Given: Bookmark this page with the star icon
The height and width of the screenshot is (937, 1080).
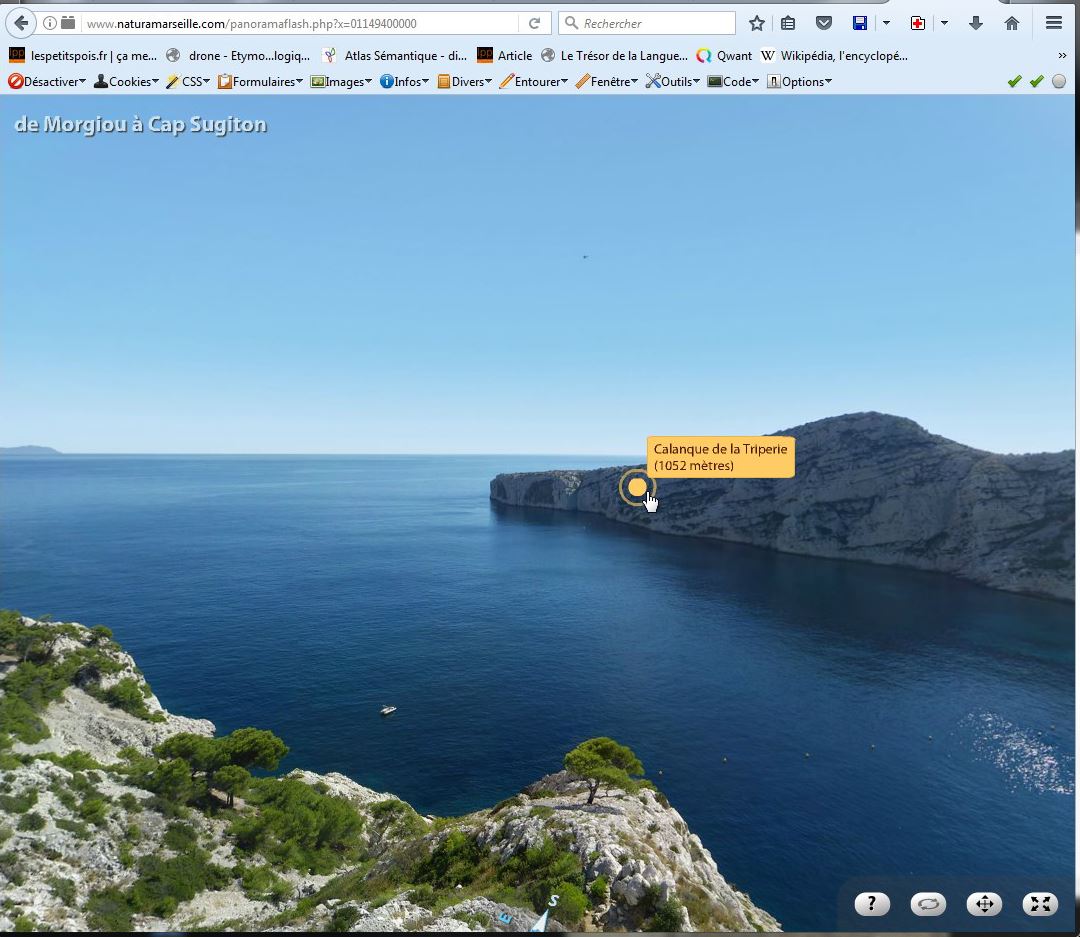Looking at the screenshot, I should (757, 23).
